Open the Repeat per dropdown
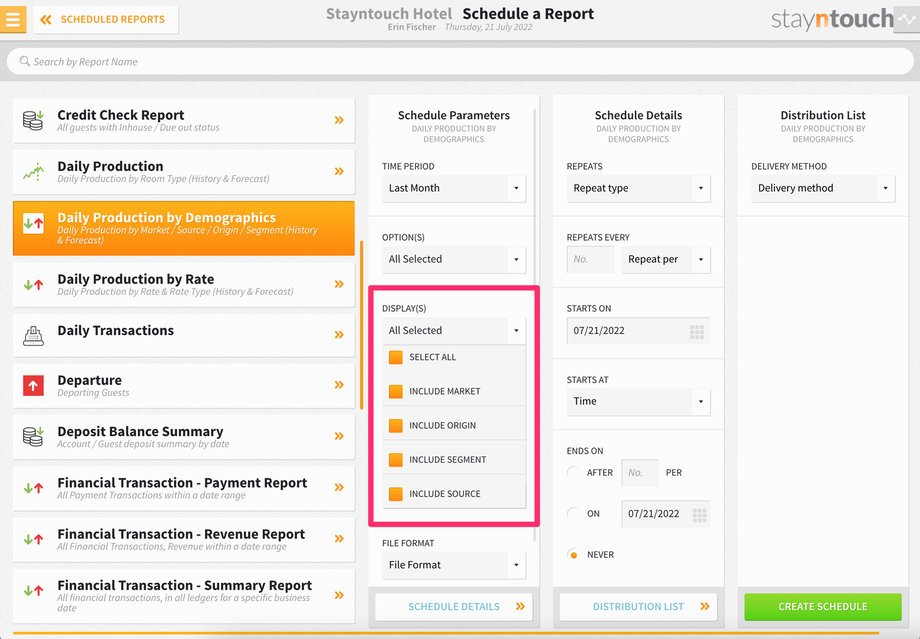Viewport: 920px width, 639px height. [666, 259]
